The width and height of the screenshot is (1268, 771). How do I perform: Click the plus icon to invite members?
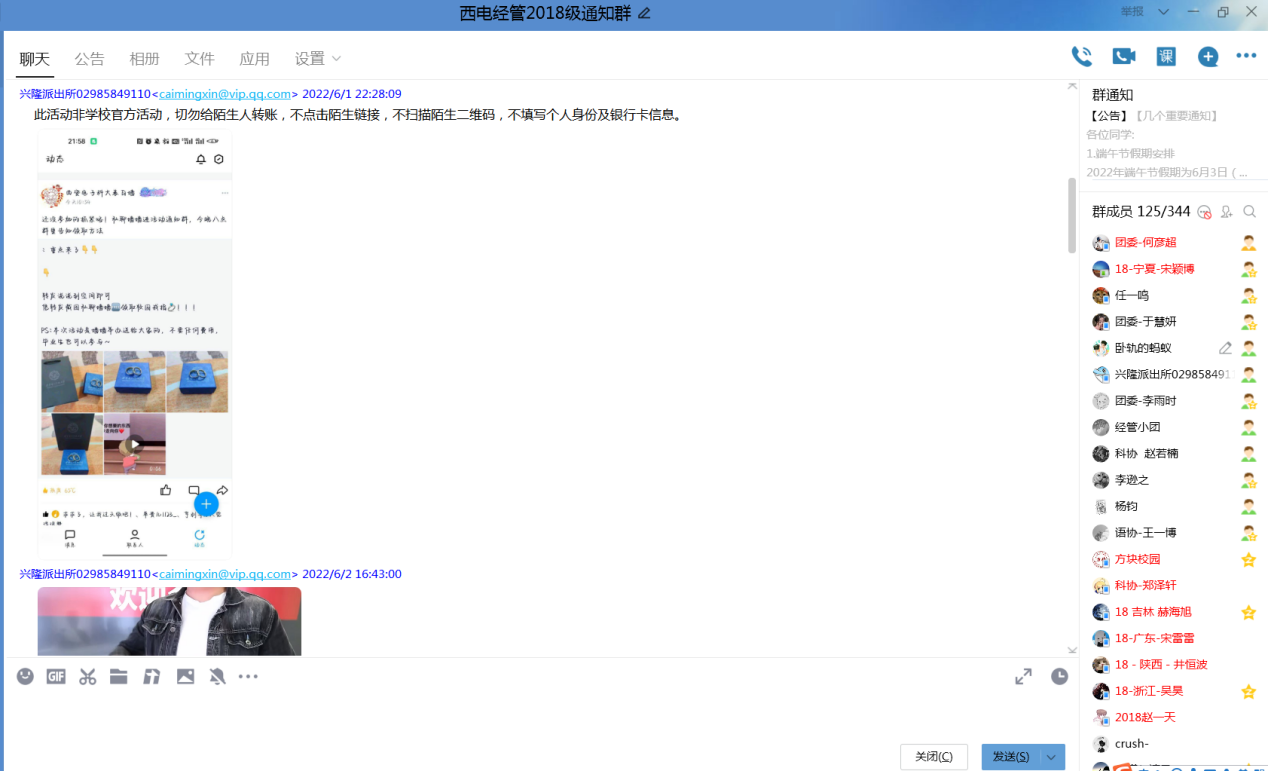click(x=1208, y=57)
